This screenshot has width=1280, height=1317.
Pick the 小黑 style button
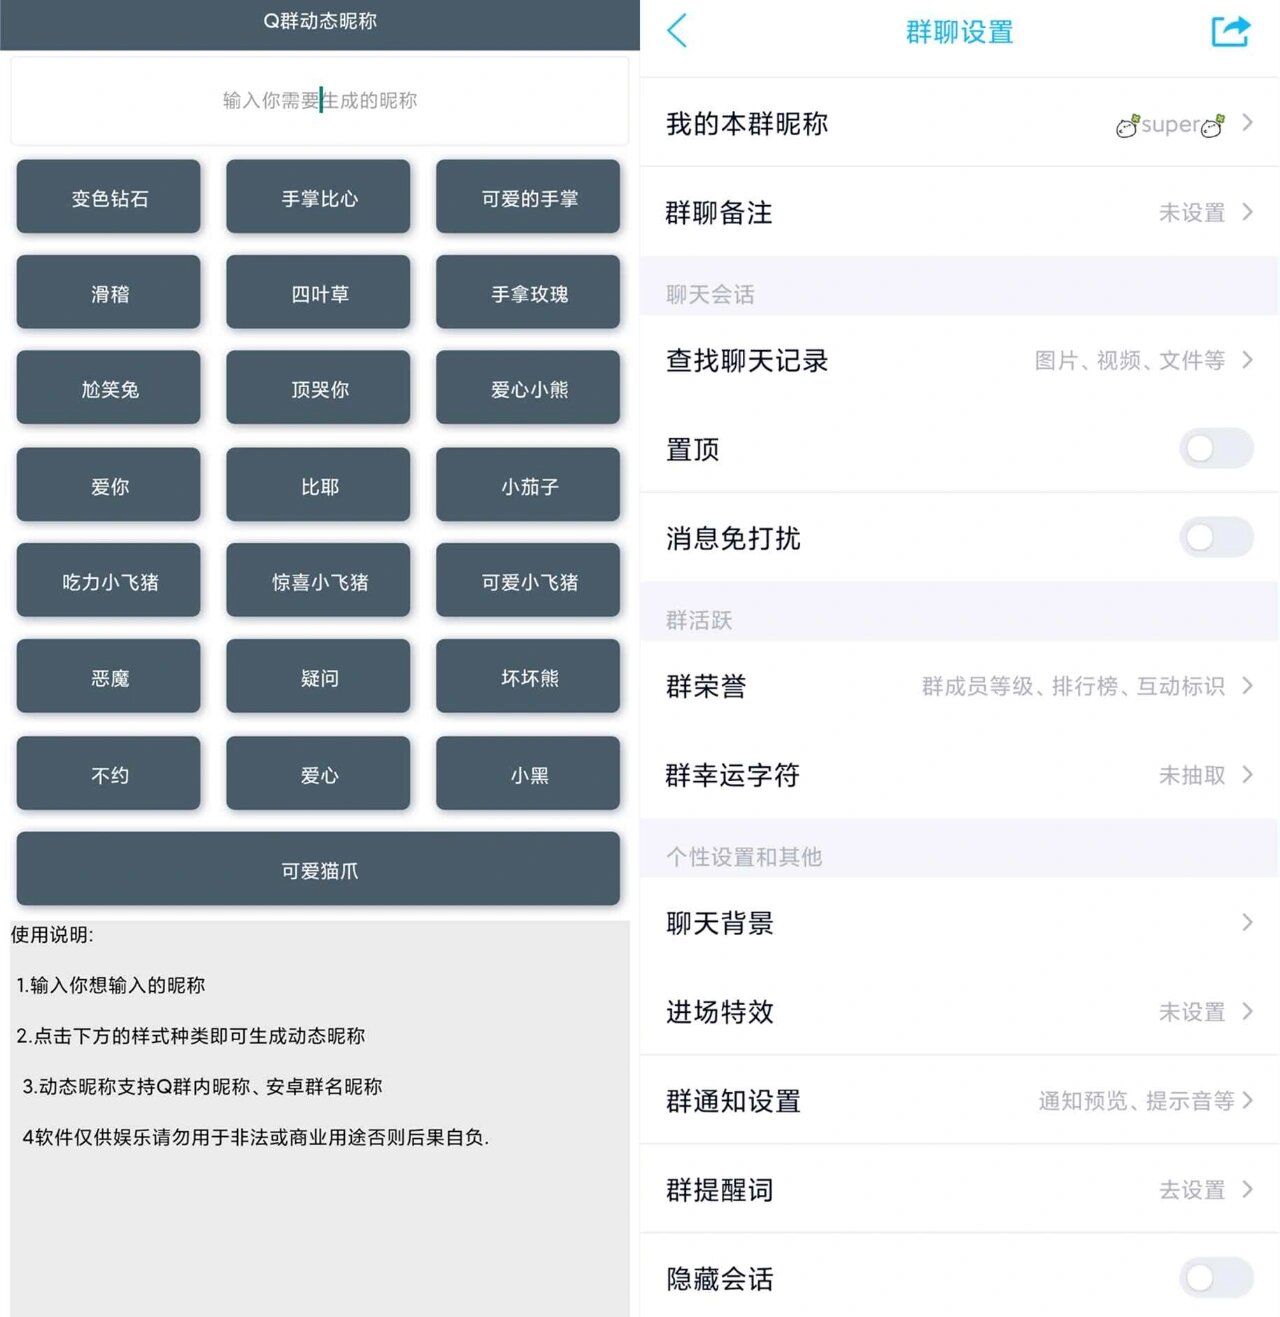click(529, 774)
